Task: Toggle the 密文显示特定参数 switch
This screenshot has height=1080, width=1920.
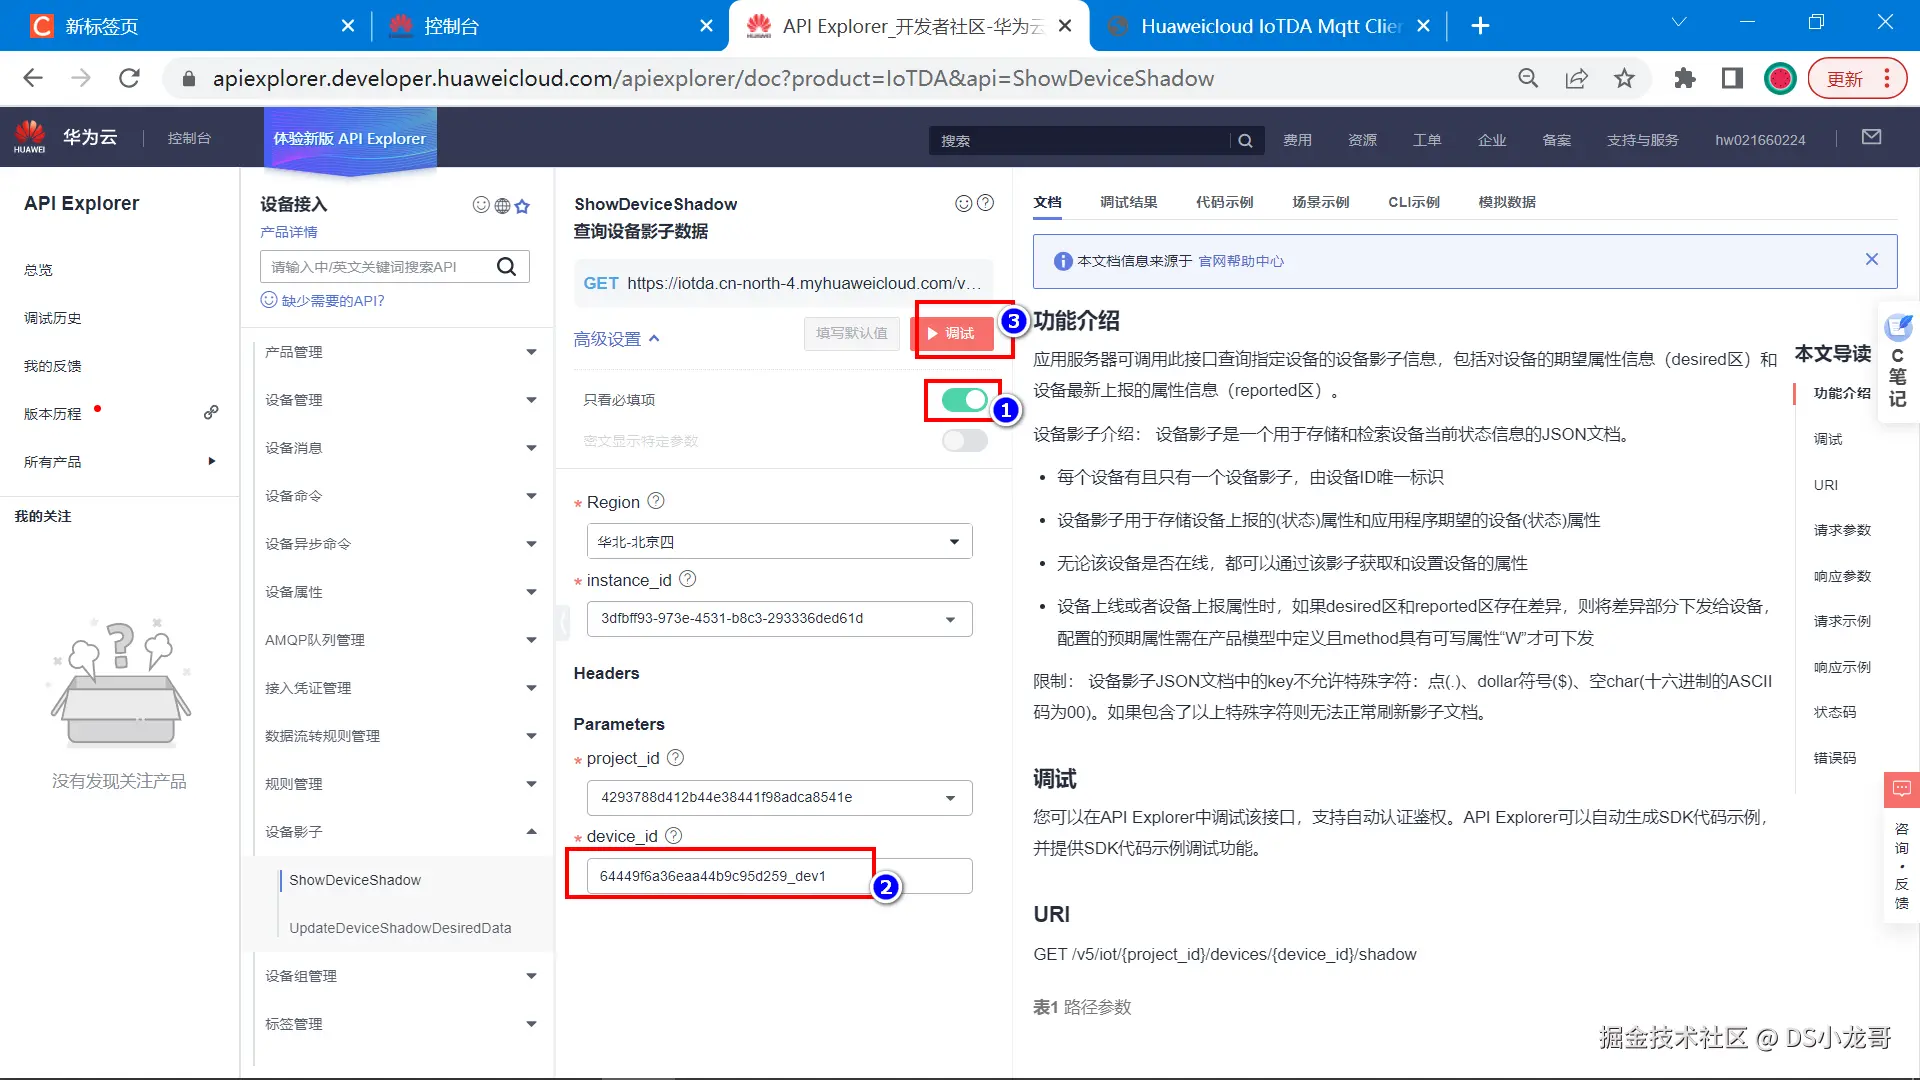Action: pos(964,441)
